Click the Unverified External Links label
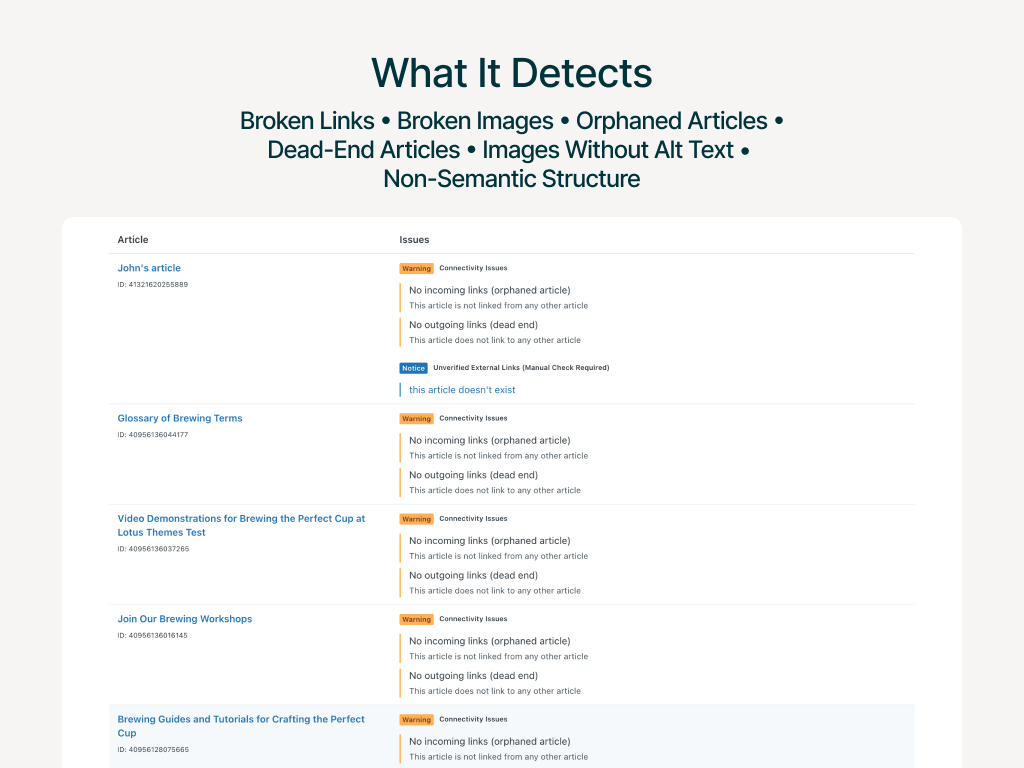Viewport: 1024px width, 768px height. pos(521,368)
